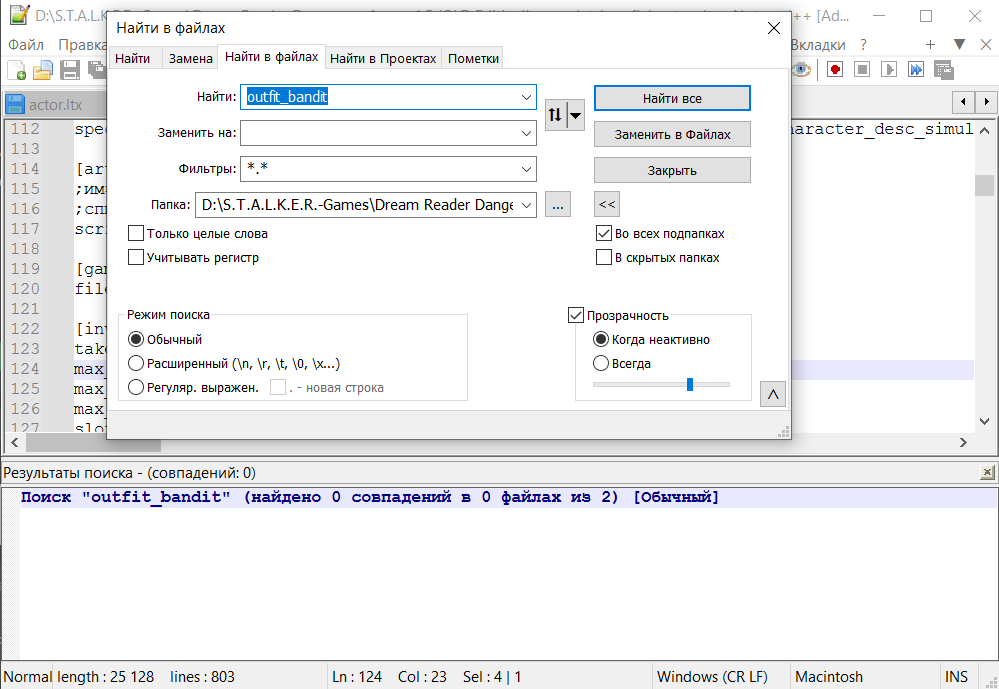Click the Stop recording macro icon
999x689 pixels.
[861, 69]
